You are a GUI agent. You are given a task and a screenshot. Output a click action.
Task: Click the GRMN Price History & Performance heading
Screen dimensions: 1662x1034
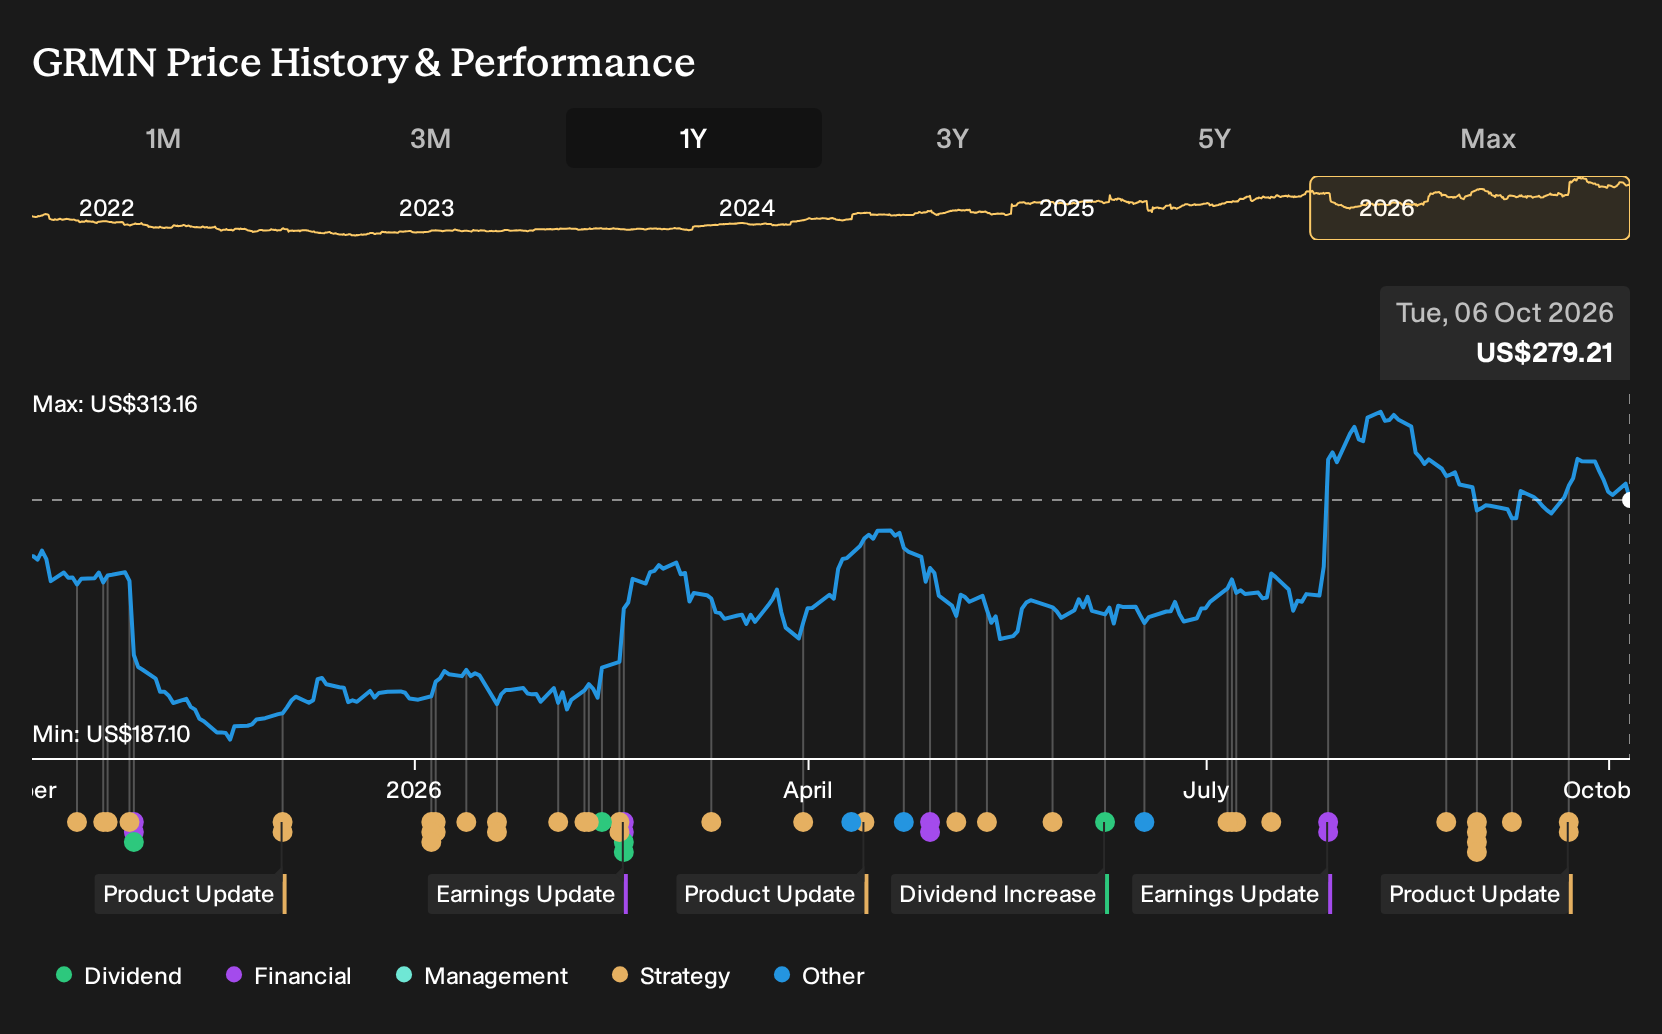(x=364, y=63)
